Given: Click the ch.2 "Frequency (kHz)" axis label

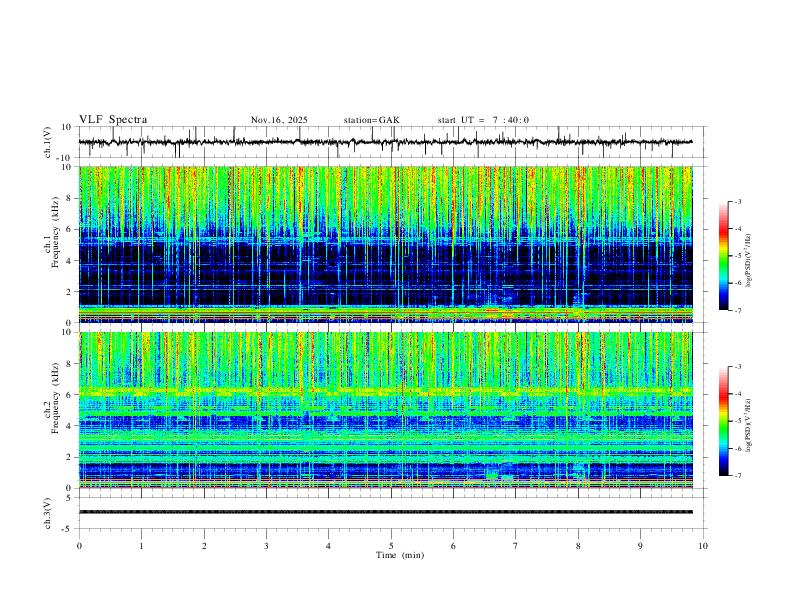Looking at the screenshot, I should click(x=55, y=398).
